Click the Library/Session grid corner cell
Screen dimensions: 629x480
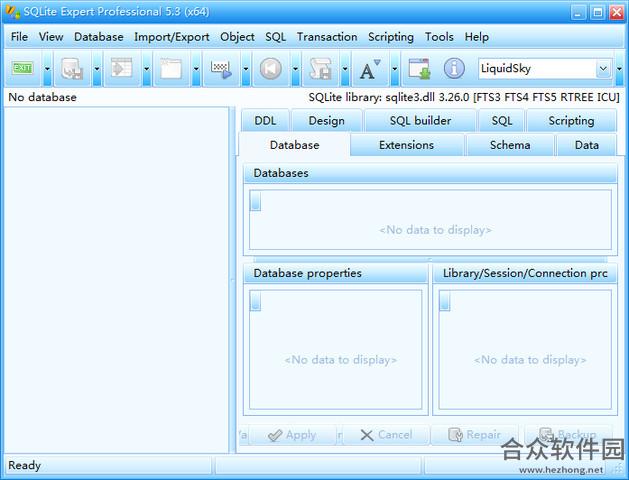(444, 301)
